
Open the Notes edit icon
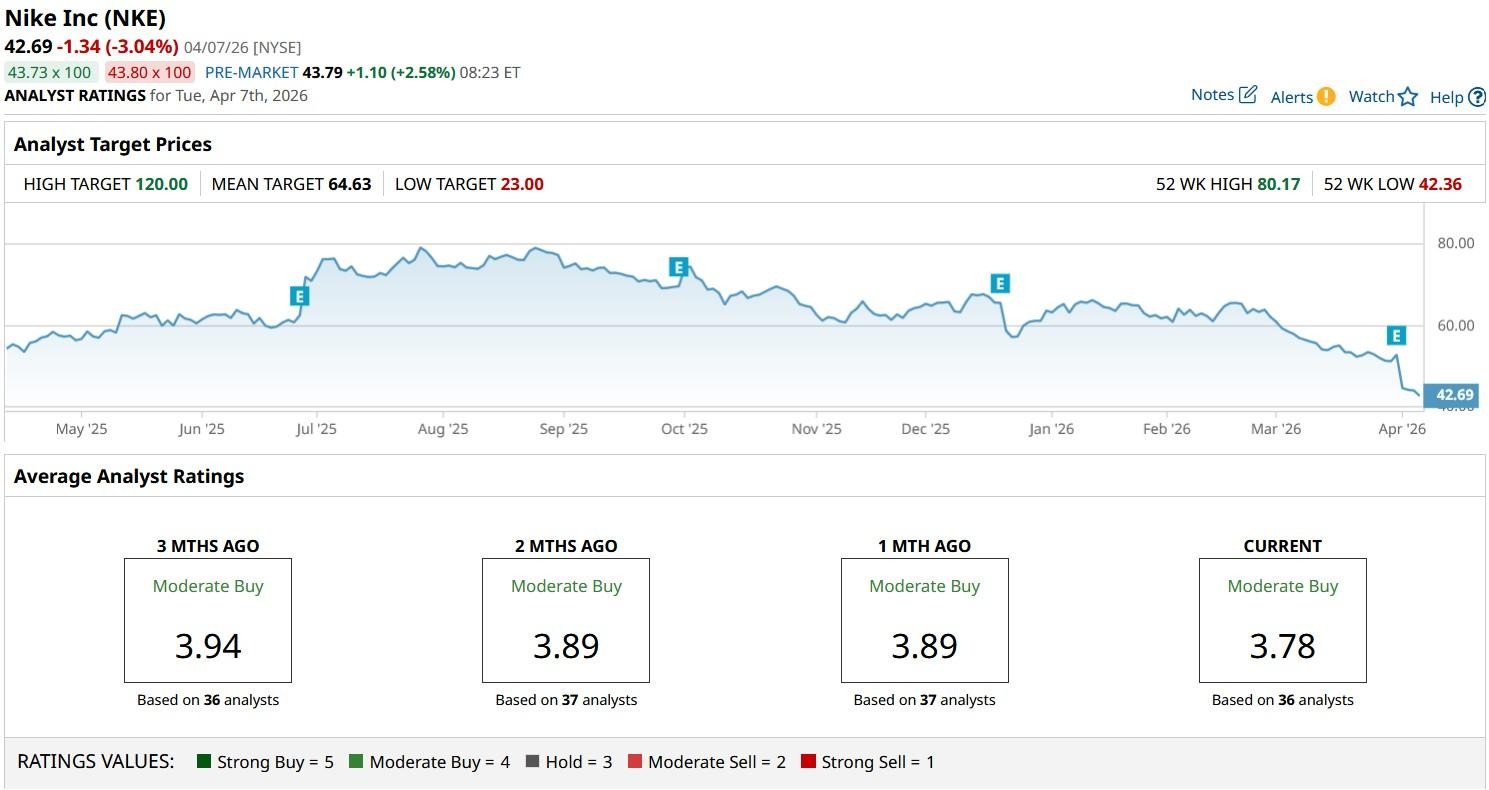pos(1248,95)
